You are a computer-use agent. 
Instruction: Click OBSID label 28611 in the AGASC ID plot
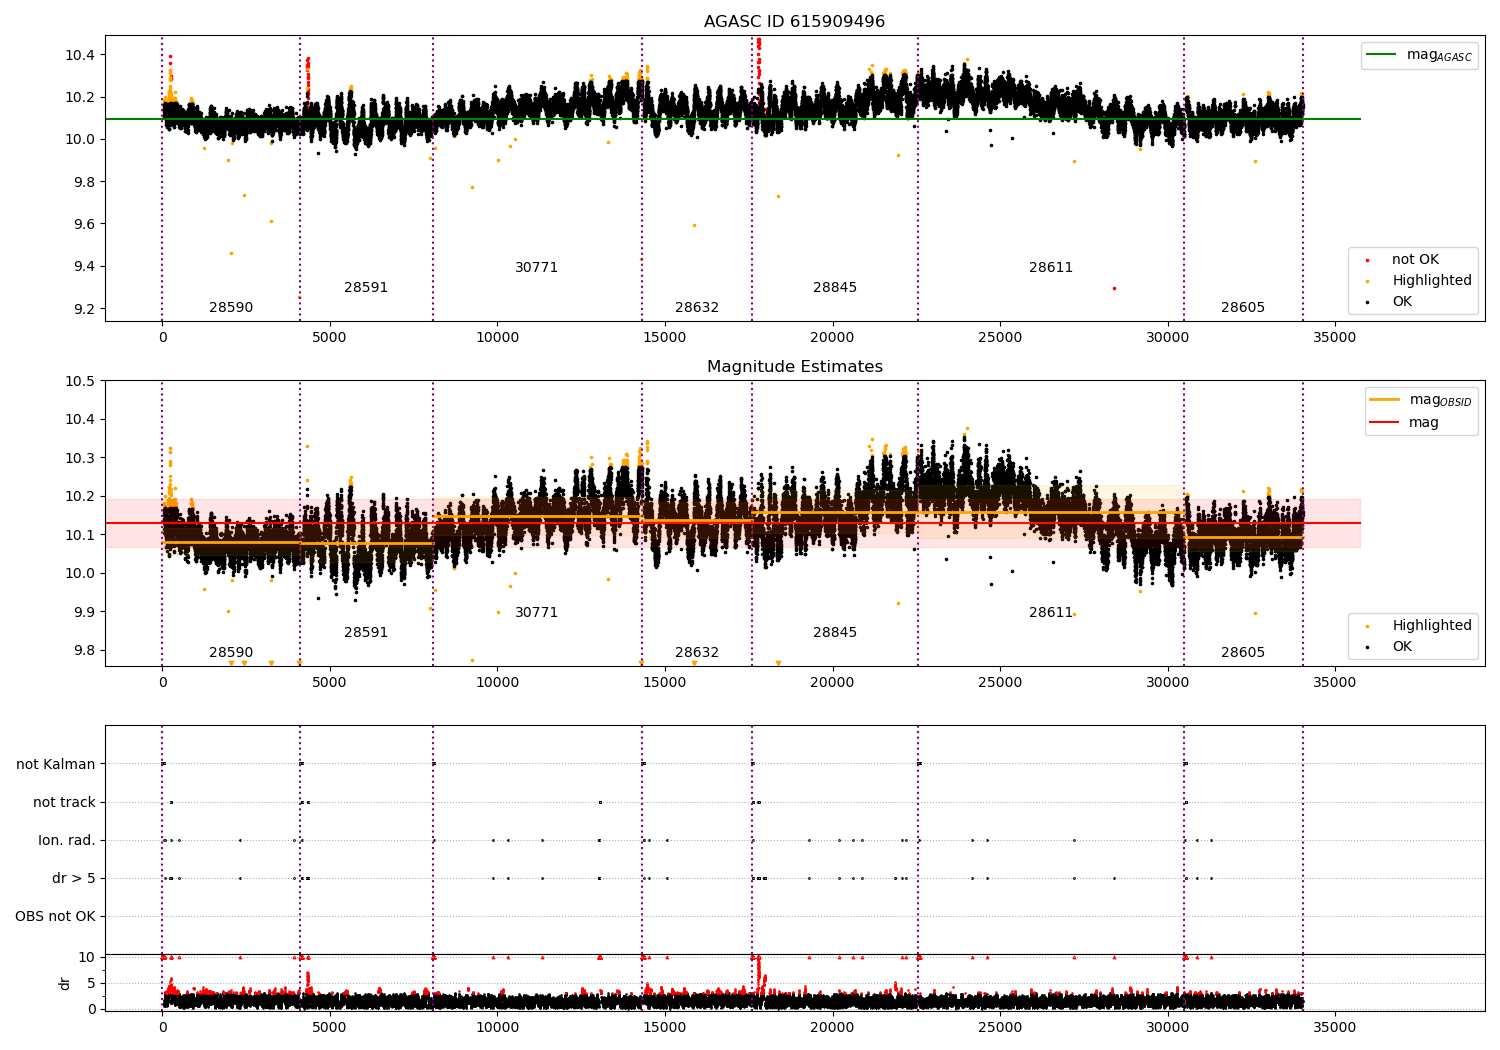tap(1051, 268)
